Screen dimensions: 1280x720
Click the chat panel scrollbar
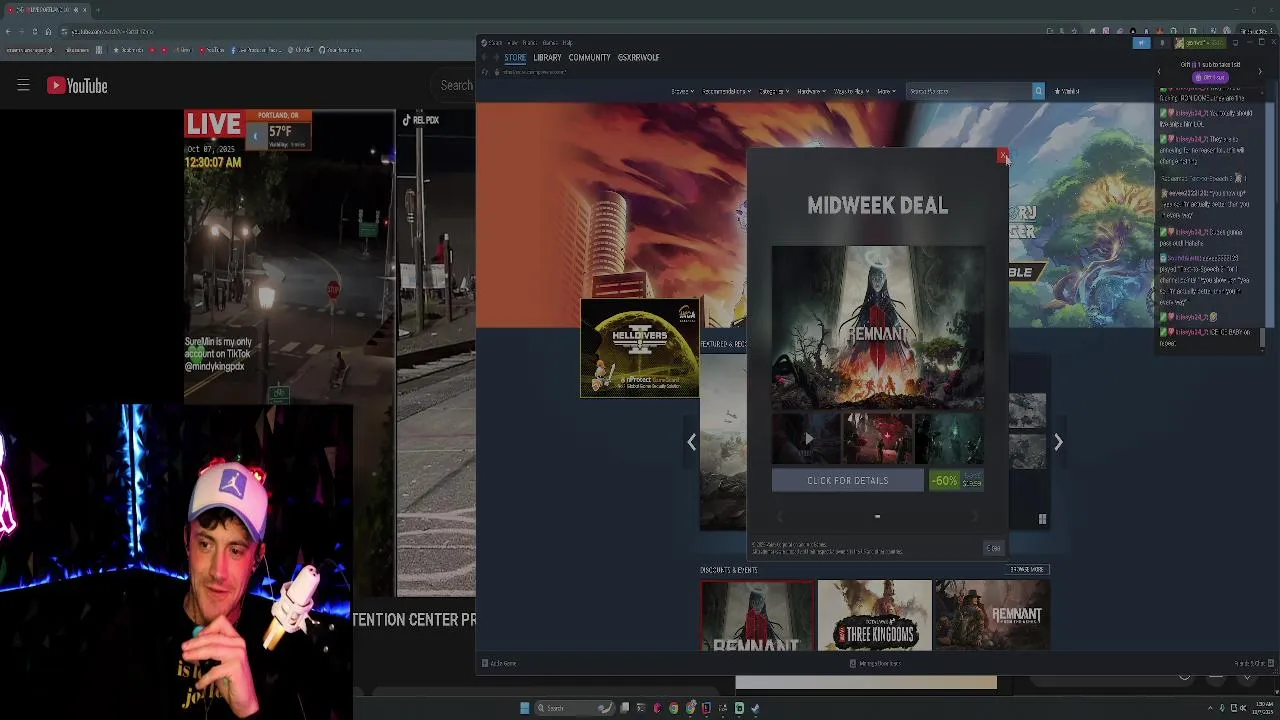click(1262, 340)
